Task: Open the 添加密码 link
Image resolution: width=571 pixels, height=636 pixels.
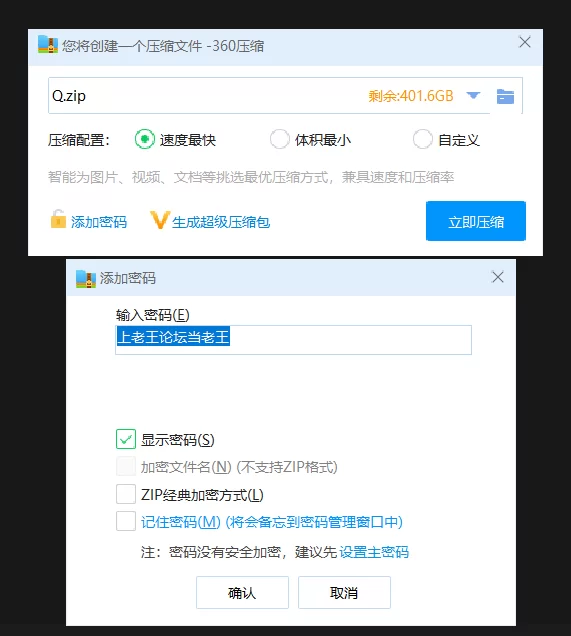Action: coord(99,222)
